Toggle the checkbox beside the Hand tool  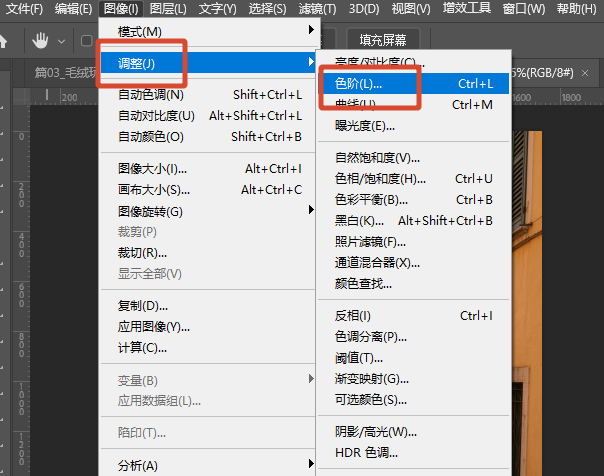tap(87, 41)
